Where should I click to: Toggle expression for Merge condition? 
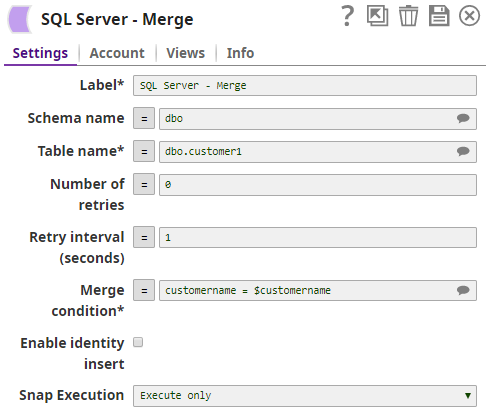pyautogui.click(x=144, y=290)
